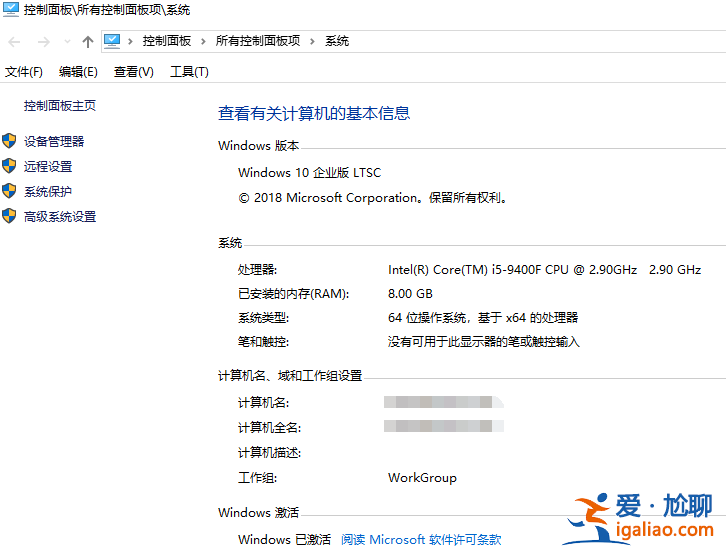Open the recent locations dropdown arrow
Image resolution: width=726 pixels, height=557 pixels.
pyautogui.click(x=67, y=42)
